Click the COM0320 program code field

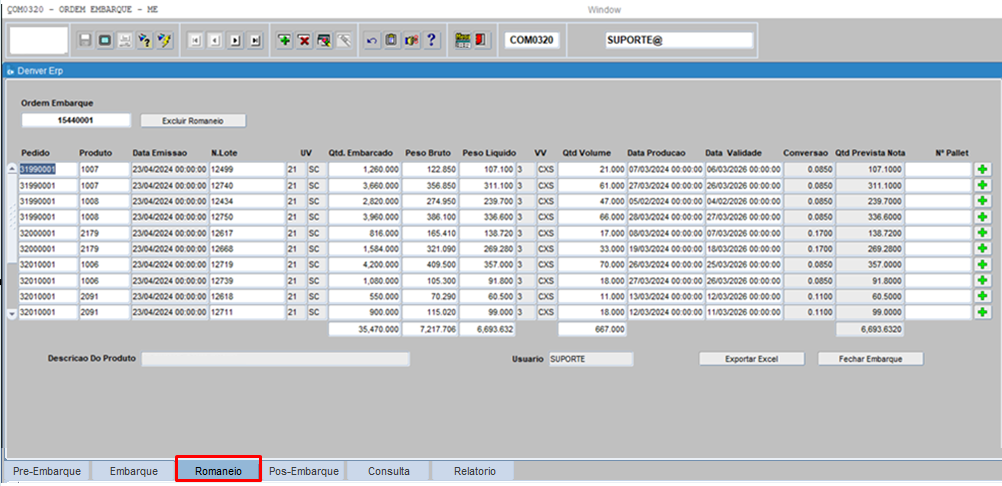click(x=532, y=40)
